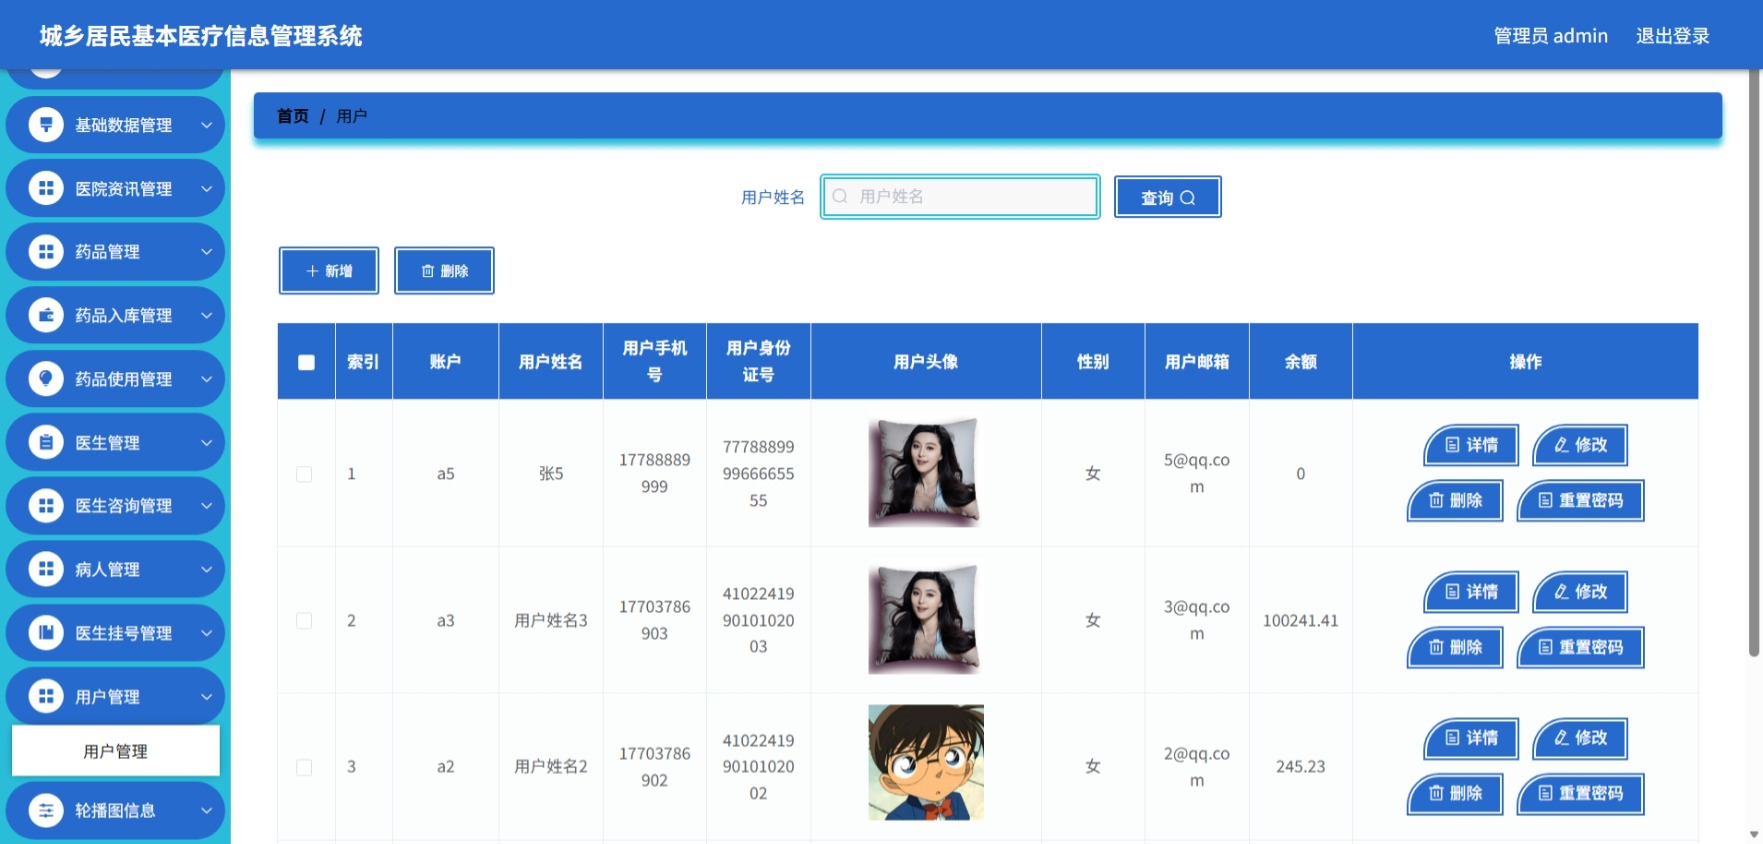The image size is (1763, 844).
Task: Click the avatar thumbnail of 用户姓名3
Action: tap(925, 619)
